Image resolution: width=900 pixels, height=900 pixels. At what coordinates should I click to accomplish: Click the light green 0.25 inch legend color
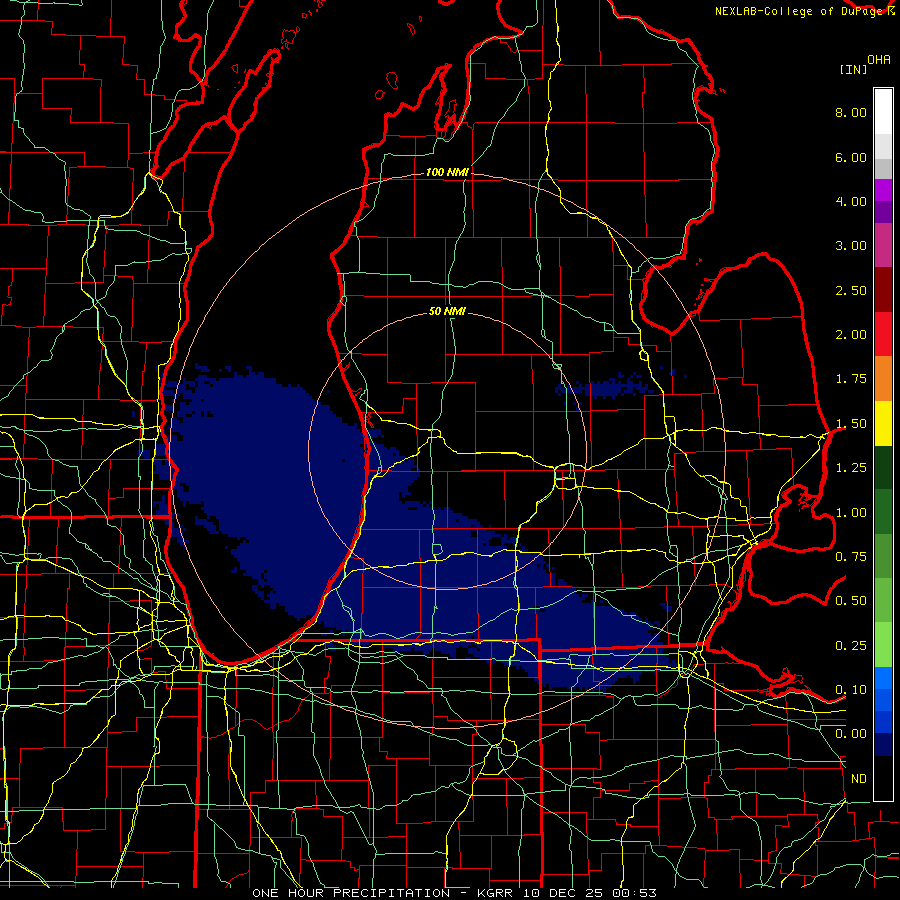coord(883,645)
